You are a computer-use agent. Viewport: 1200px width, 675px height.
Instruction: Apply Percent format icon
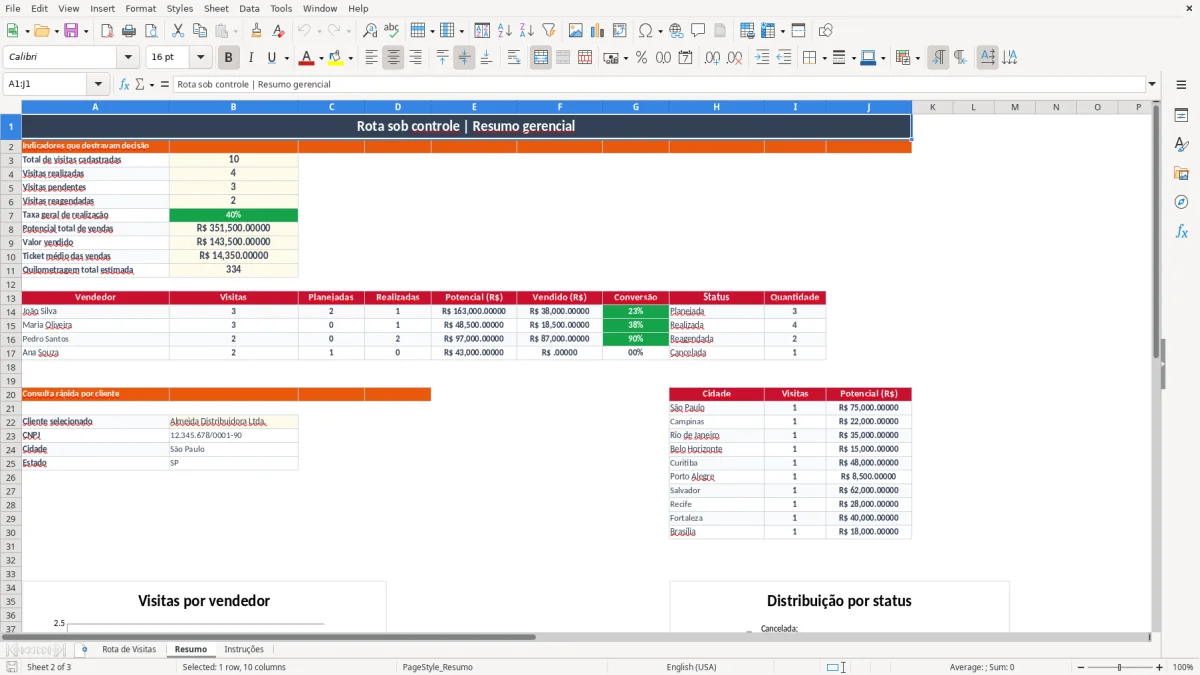641,58
